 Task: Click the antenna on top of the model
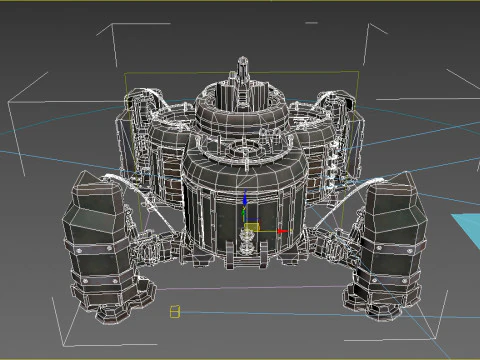pyautogui.click(x=243, y=71)
